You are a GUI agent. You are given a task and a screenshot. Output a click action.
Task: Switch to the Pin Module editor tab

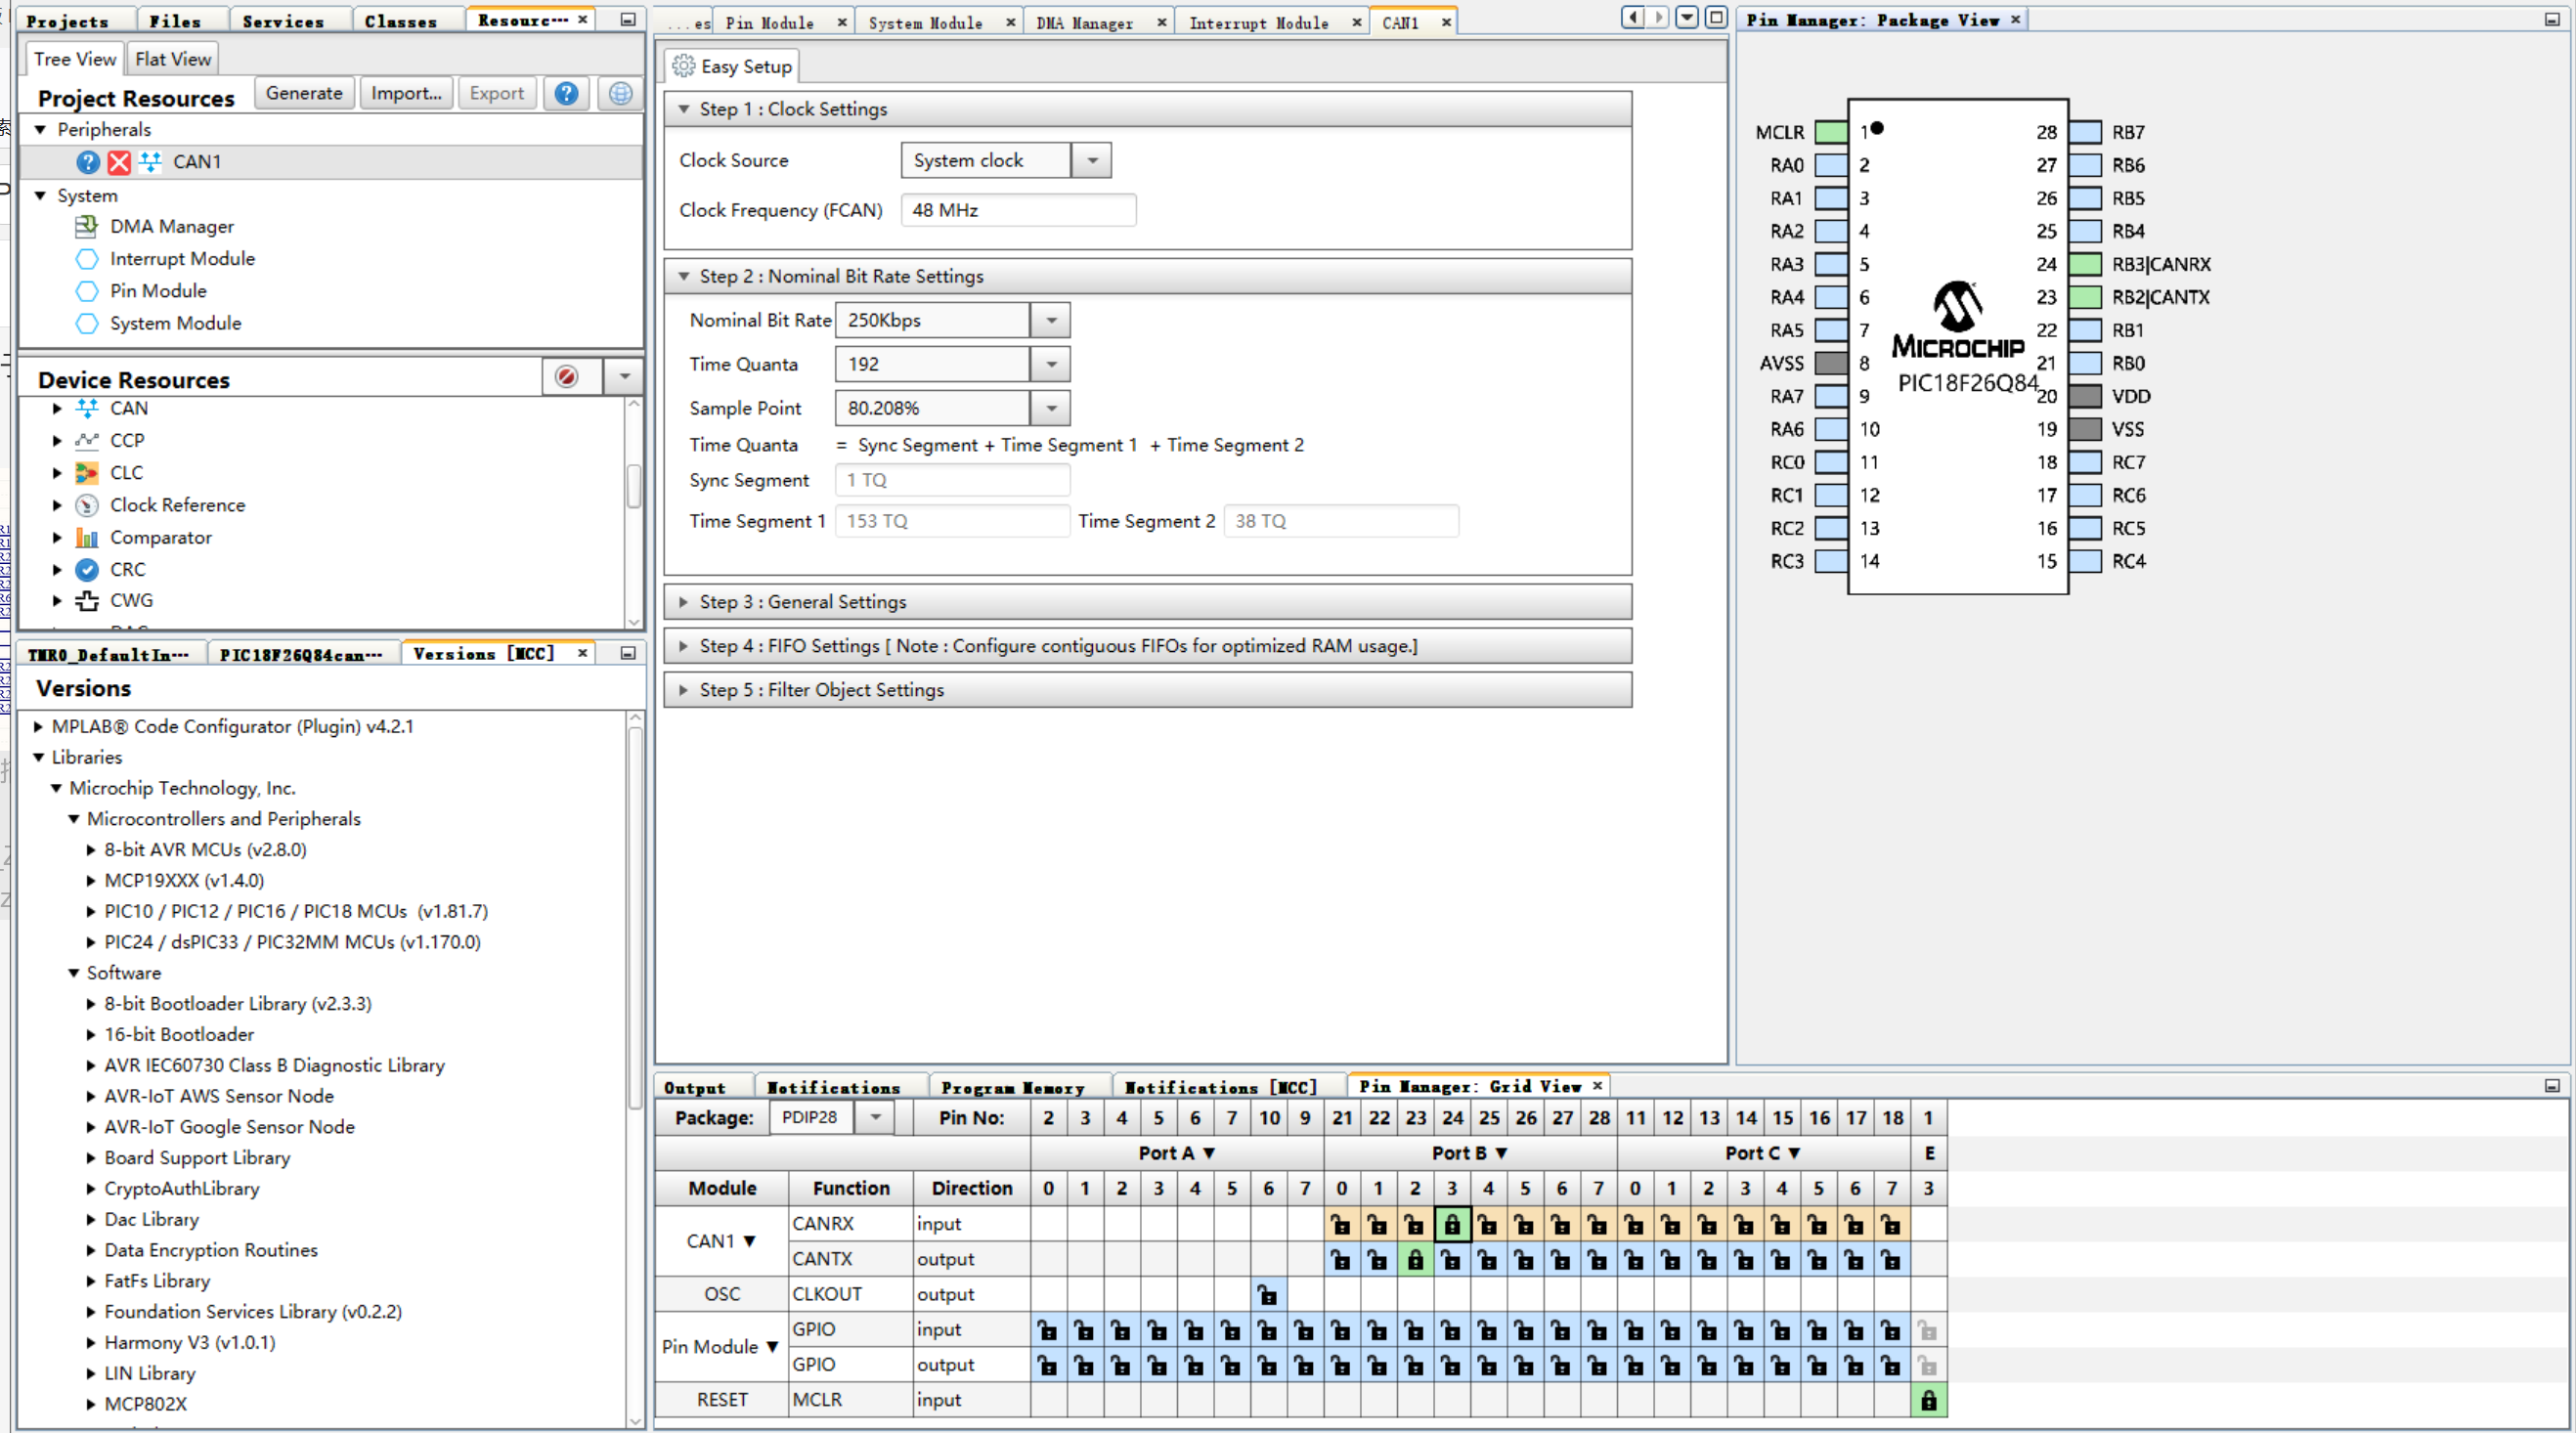(x=770, y=22)
